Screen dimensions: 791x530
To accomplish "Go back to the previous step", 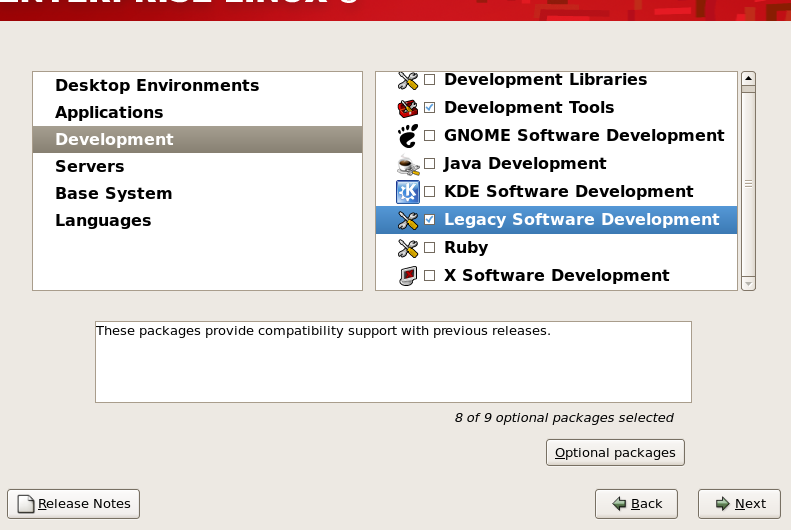I will [x=636, y=504].
